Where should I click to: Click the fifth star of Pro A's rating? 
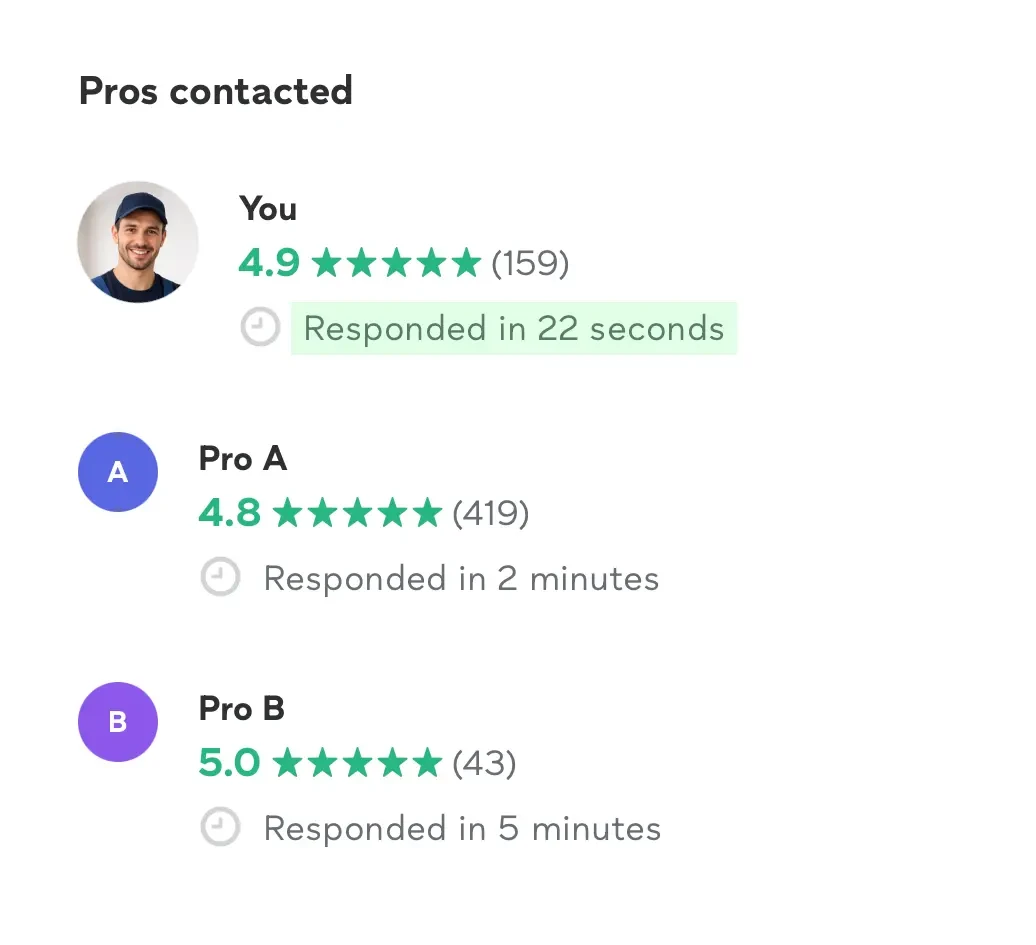428,513
